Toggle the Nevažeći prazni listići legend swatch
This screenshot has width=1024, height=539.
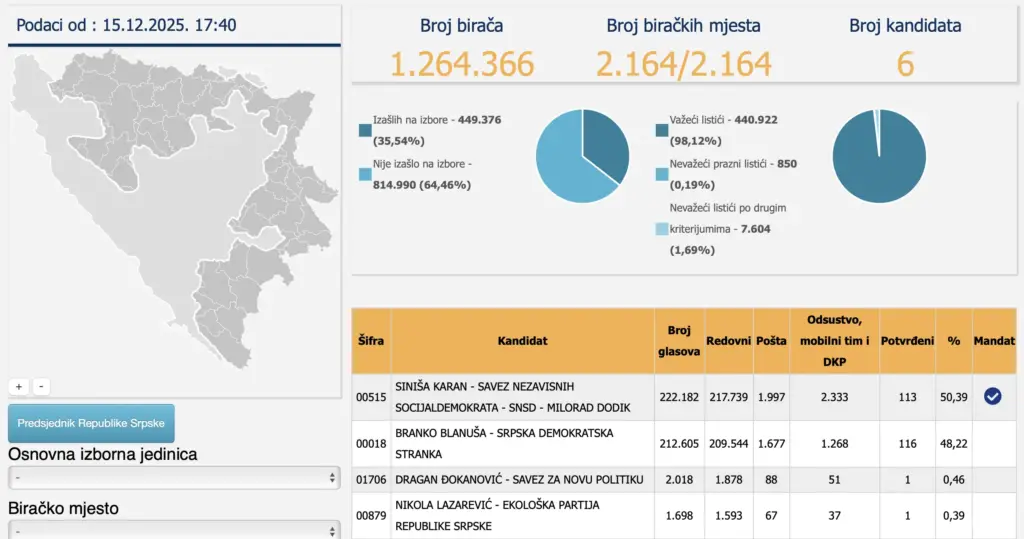pyautogui.click(x=662, y=174)
